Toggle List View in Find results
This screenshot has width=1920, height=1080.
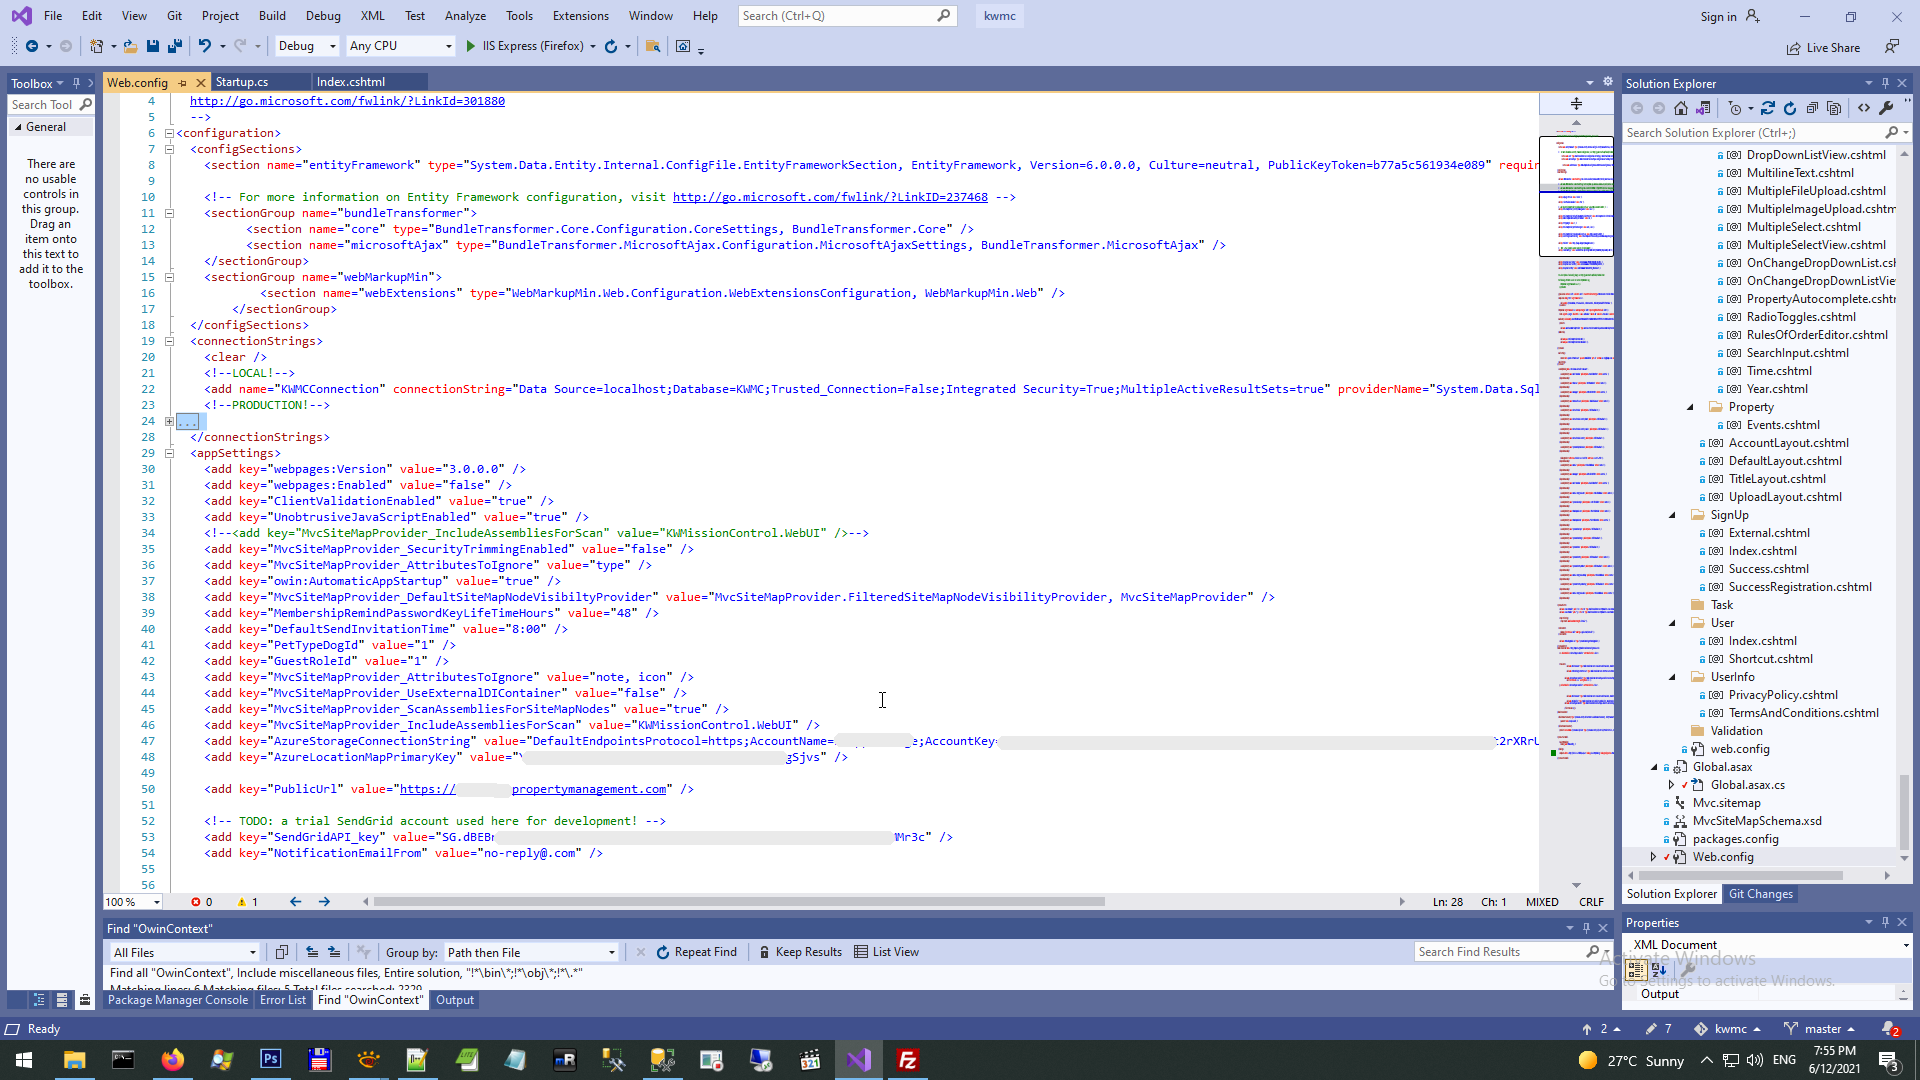[x=886, y=952]
